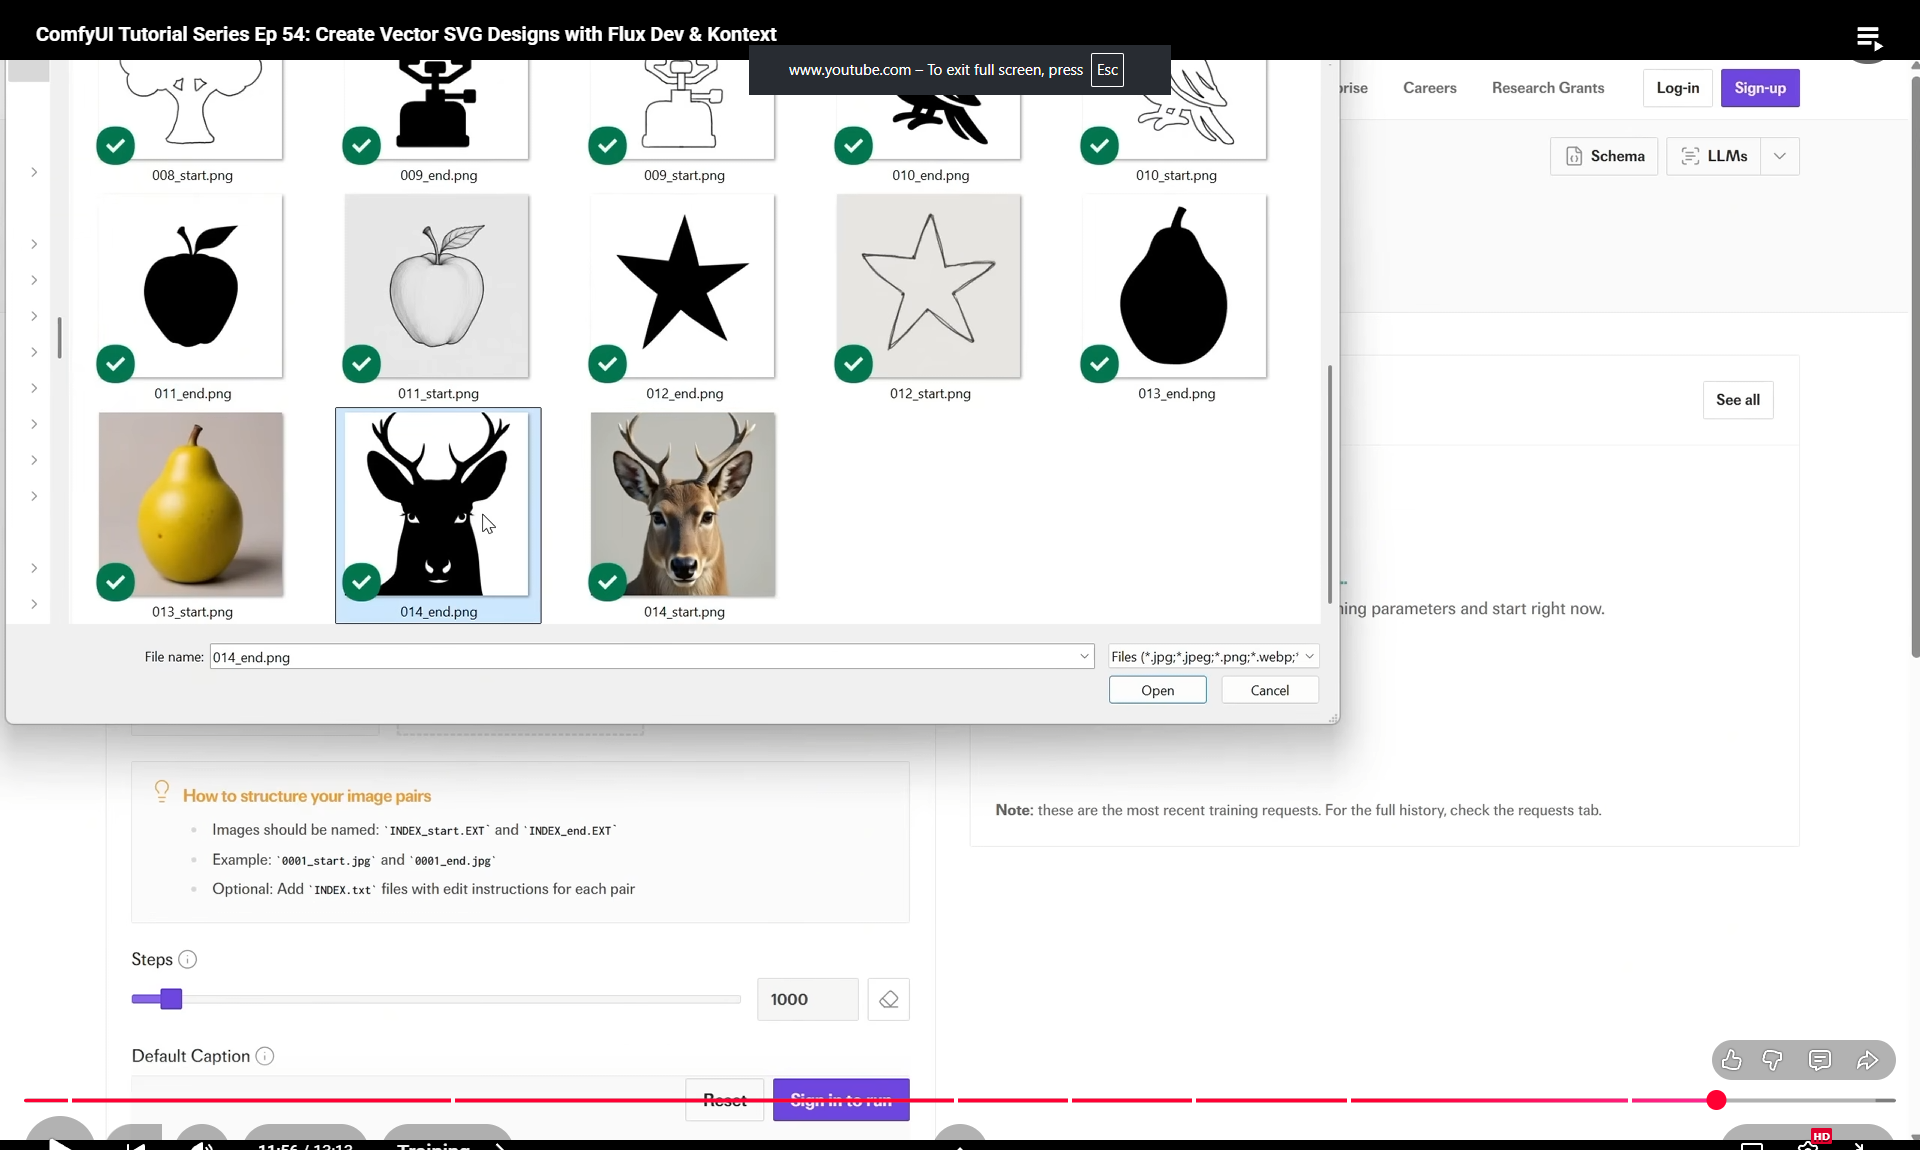1920x1150 pixels.
Task: Click the info icon beside Default Caption
Action: pos(265,1056)
